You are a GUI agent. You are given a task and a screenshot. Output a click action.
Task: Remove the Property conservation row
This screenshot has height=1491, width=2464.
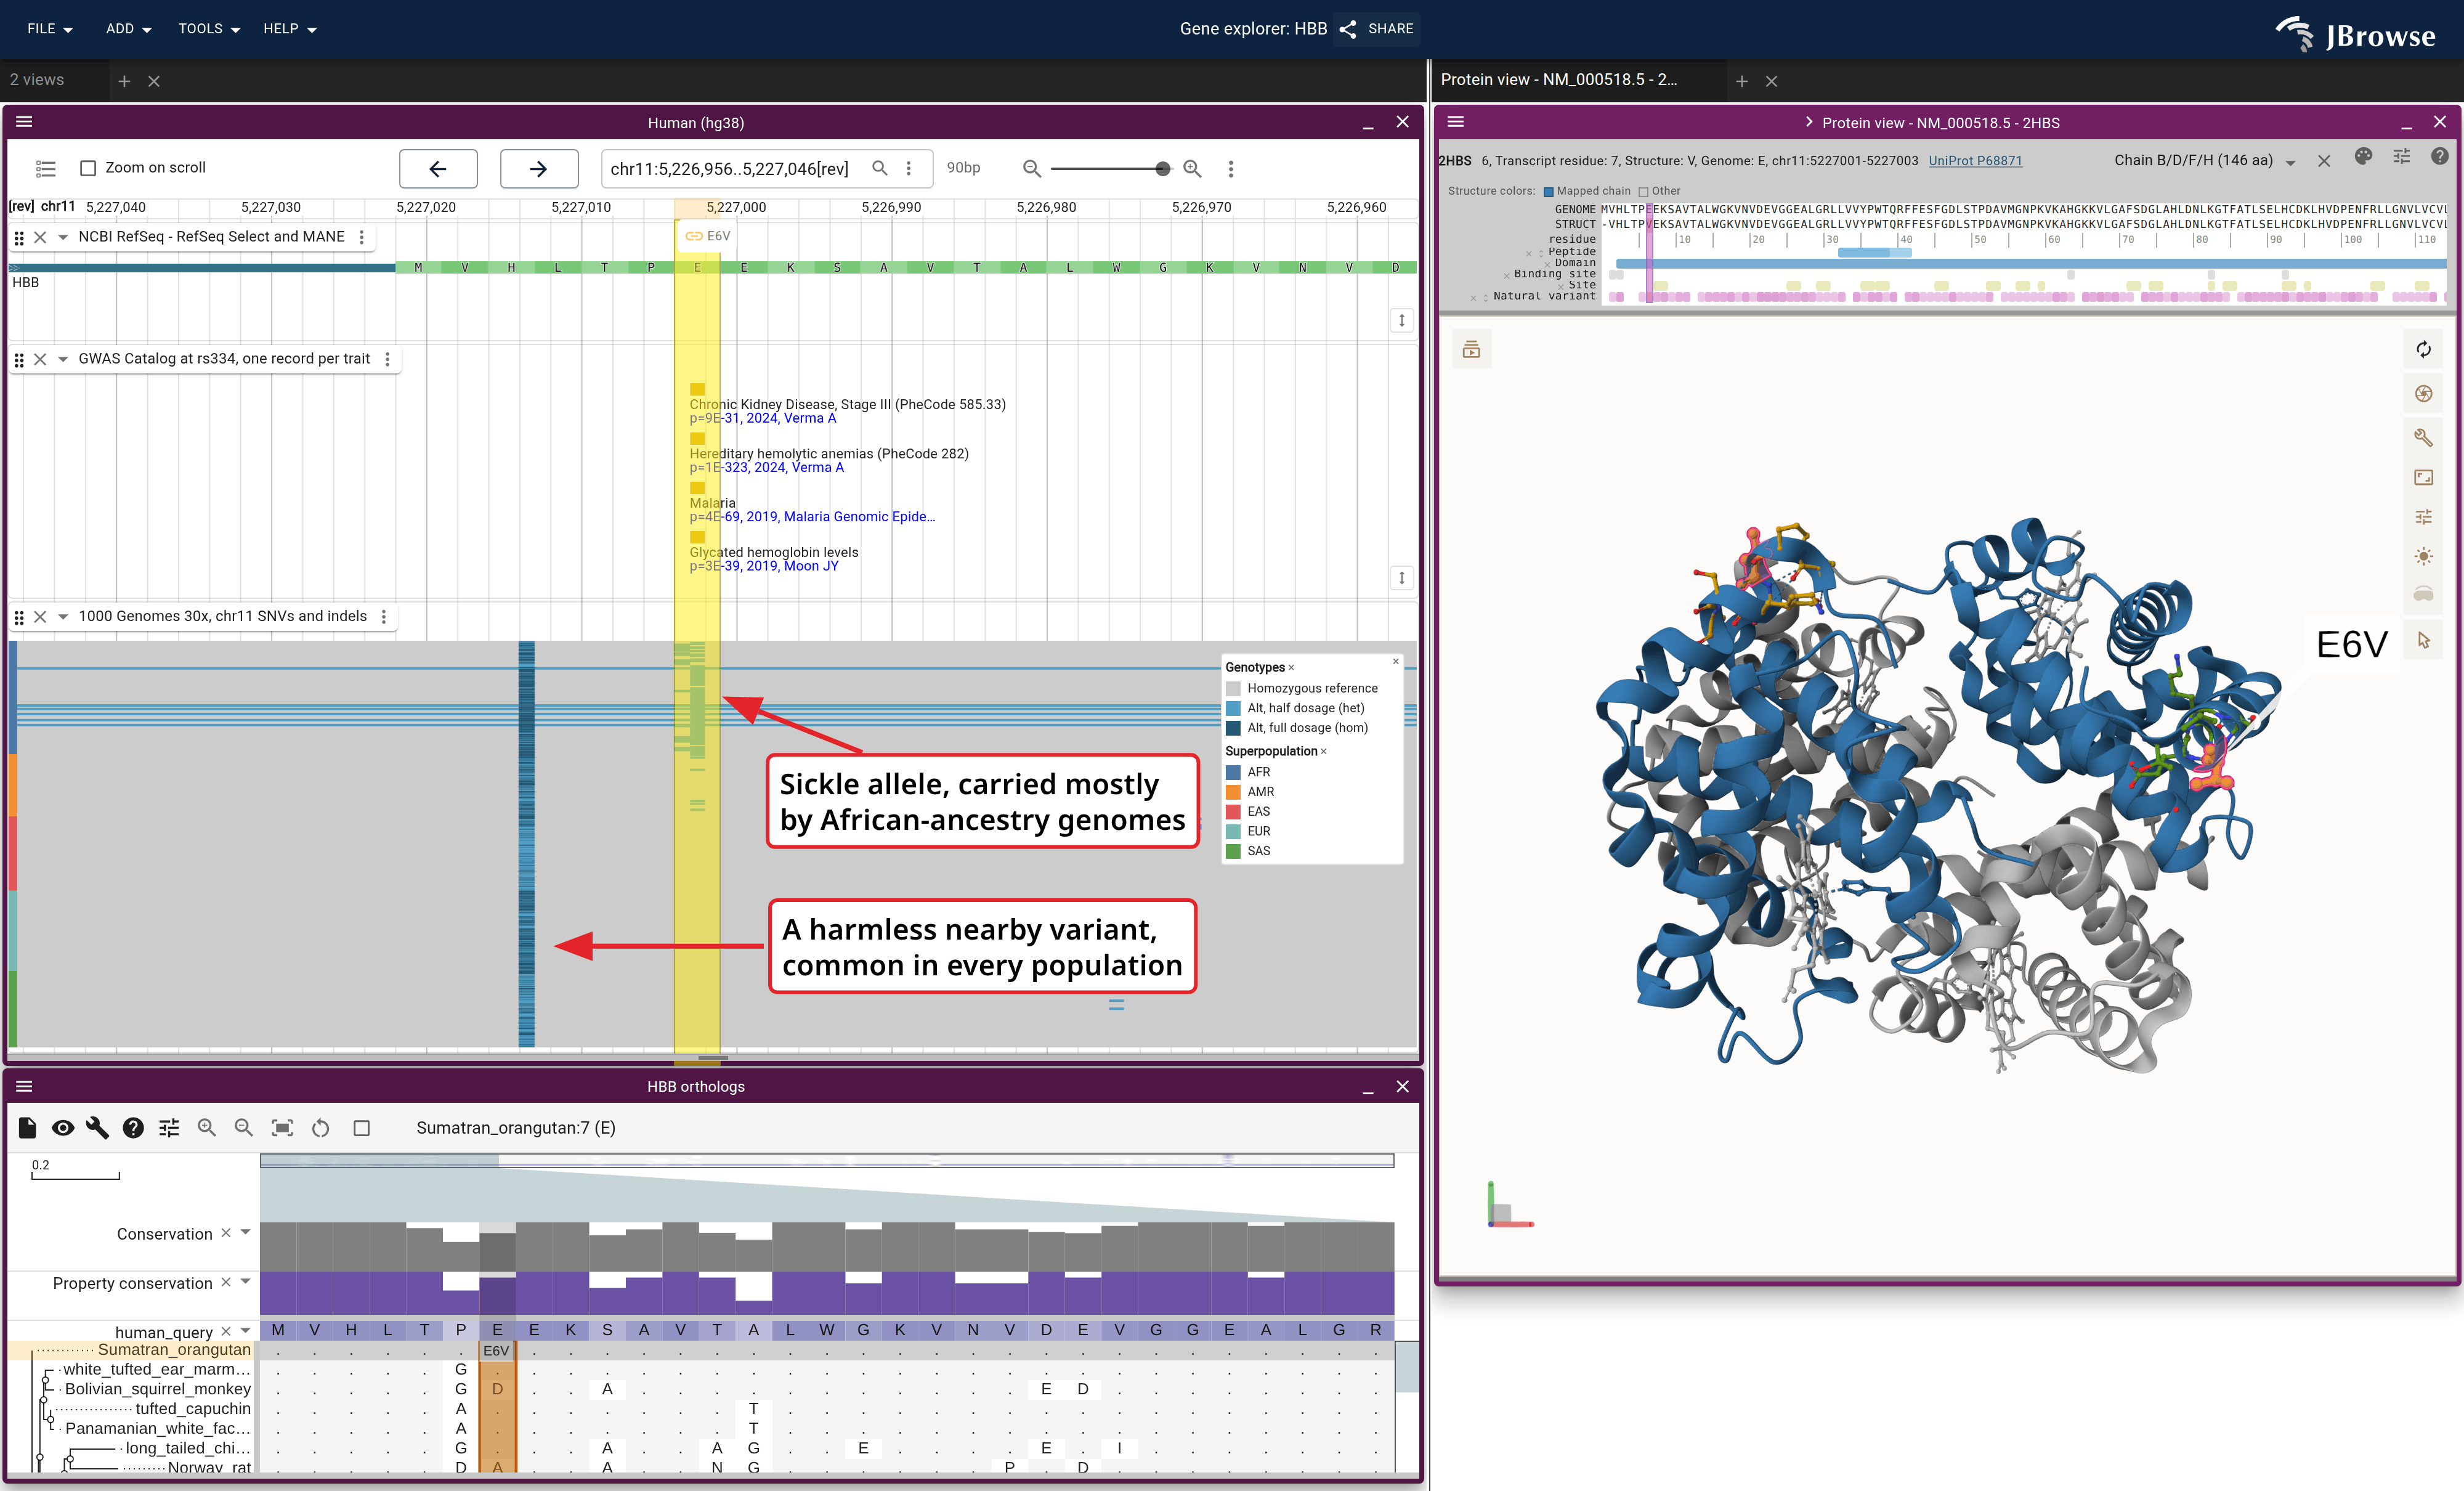tap(226, 1282)
